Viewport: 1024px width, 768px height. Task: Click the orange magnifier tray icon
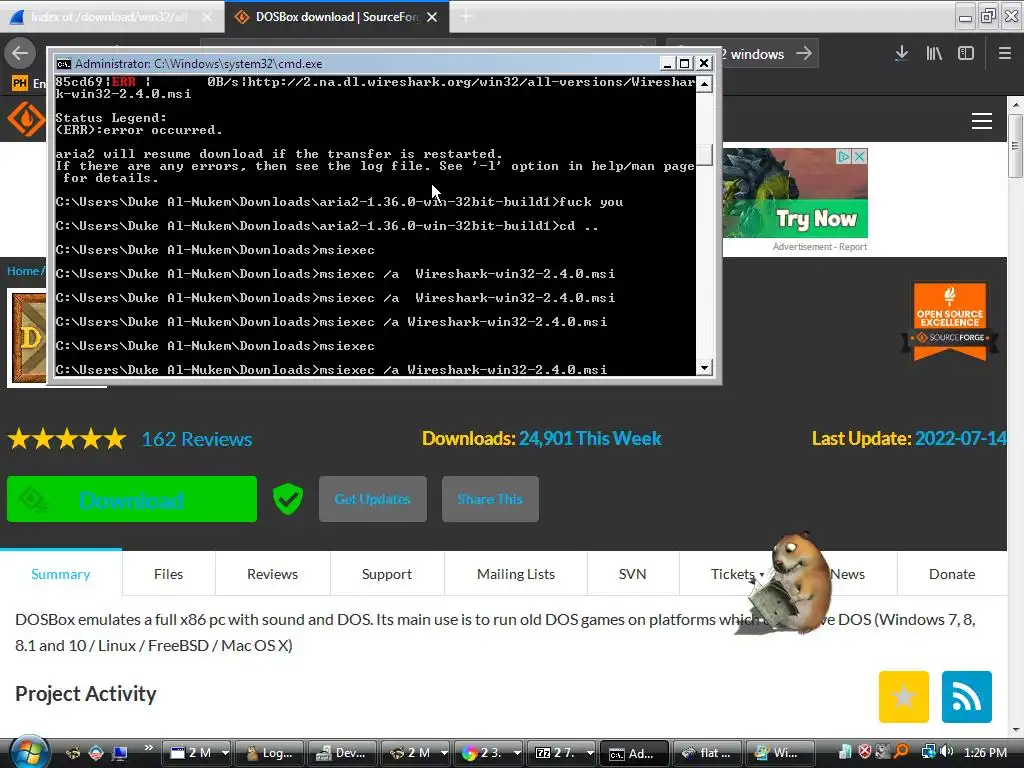pos(901,752)
